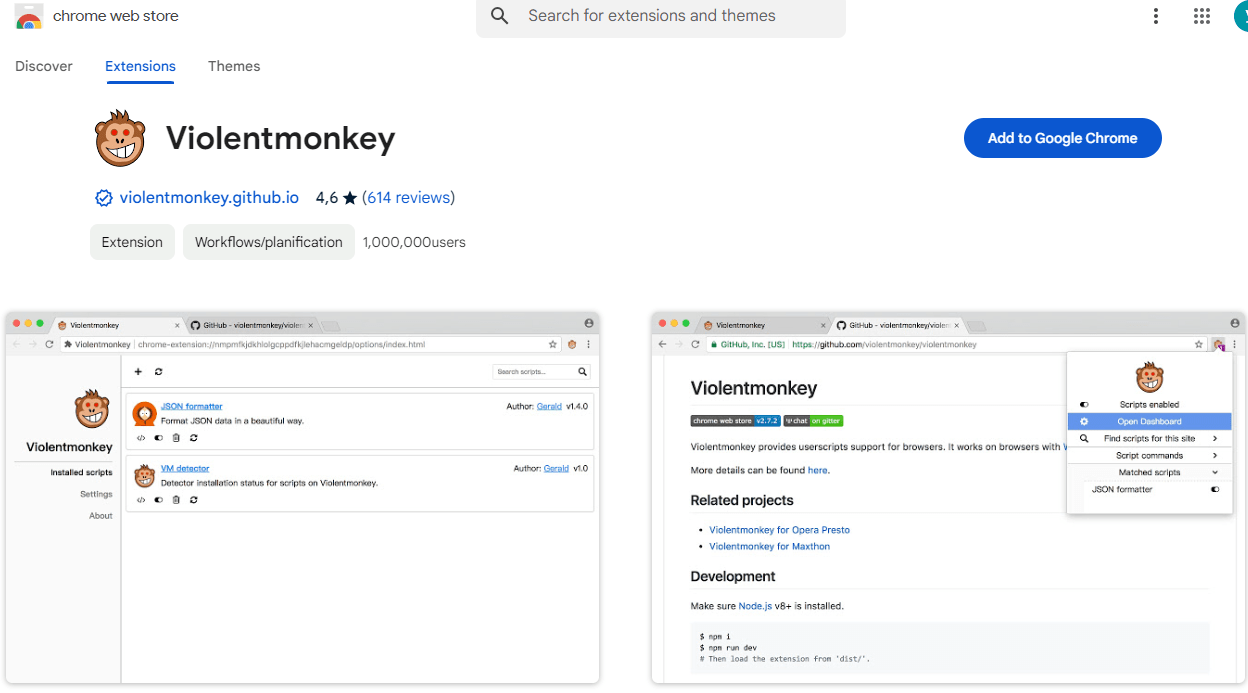Click the Chrome Web Store rainbow logo
Image resolution: width=1248 pixels, height=693 pixels.
[29, 17]
